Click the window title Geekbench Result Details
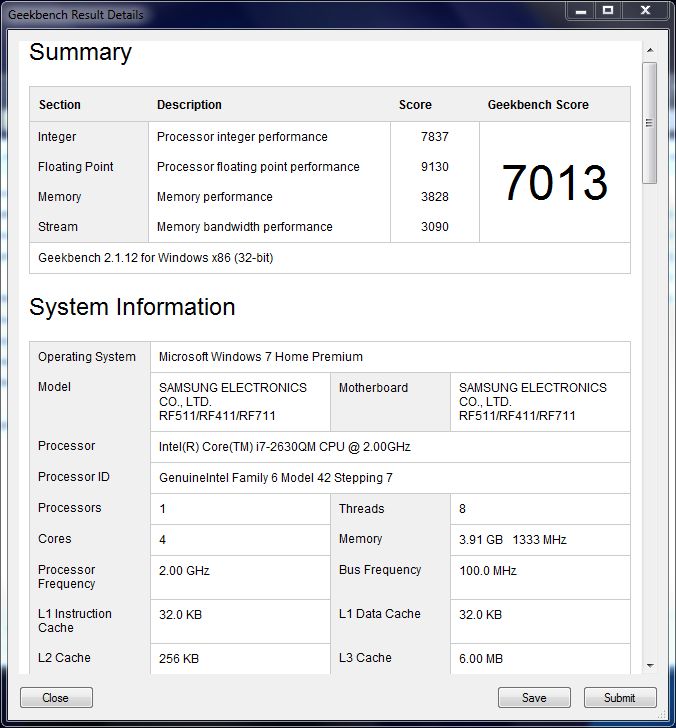The height and width of the screenshot is (728, 676). [x=76, y=15]
